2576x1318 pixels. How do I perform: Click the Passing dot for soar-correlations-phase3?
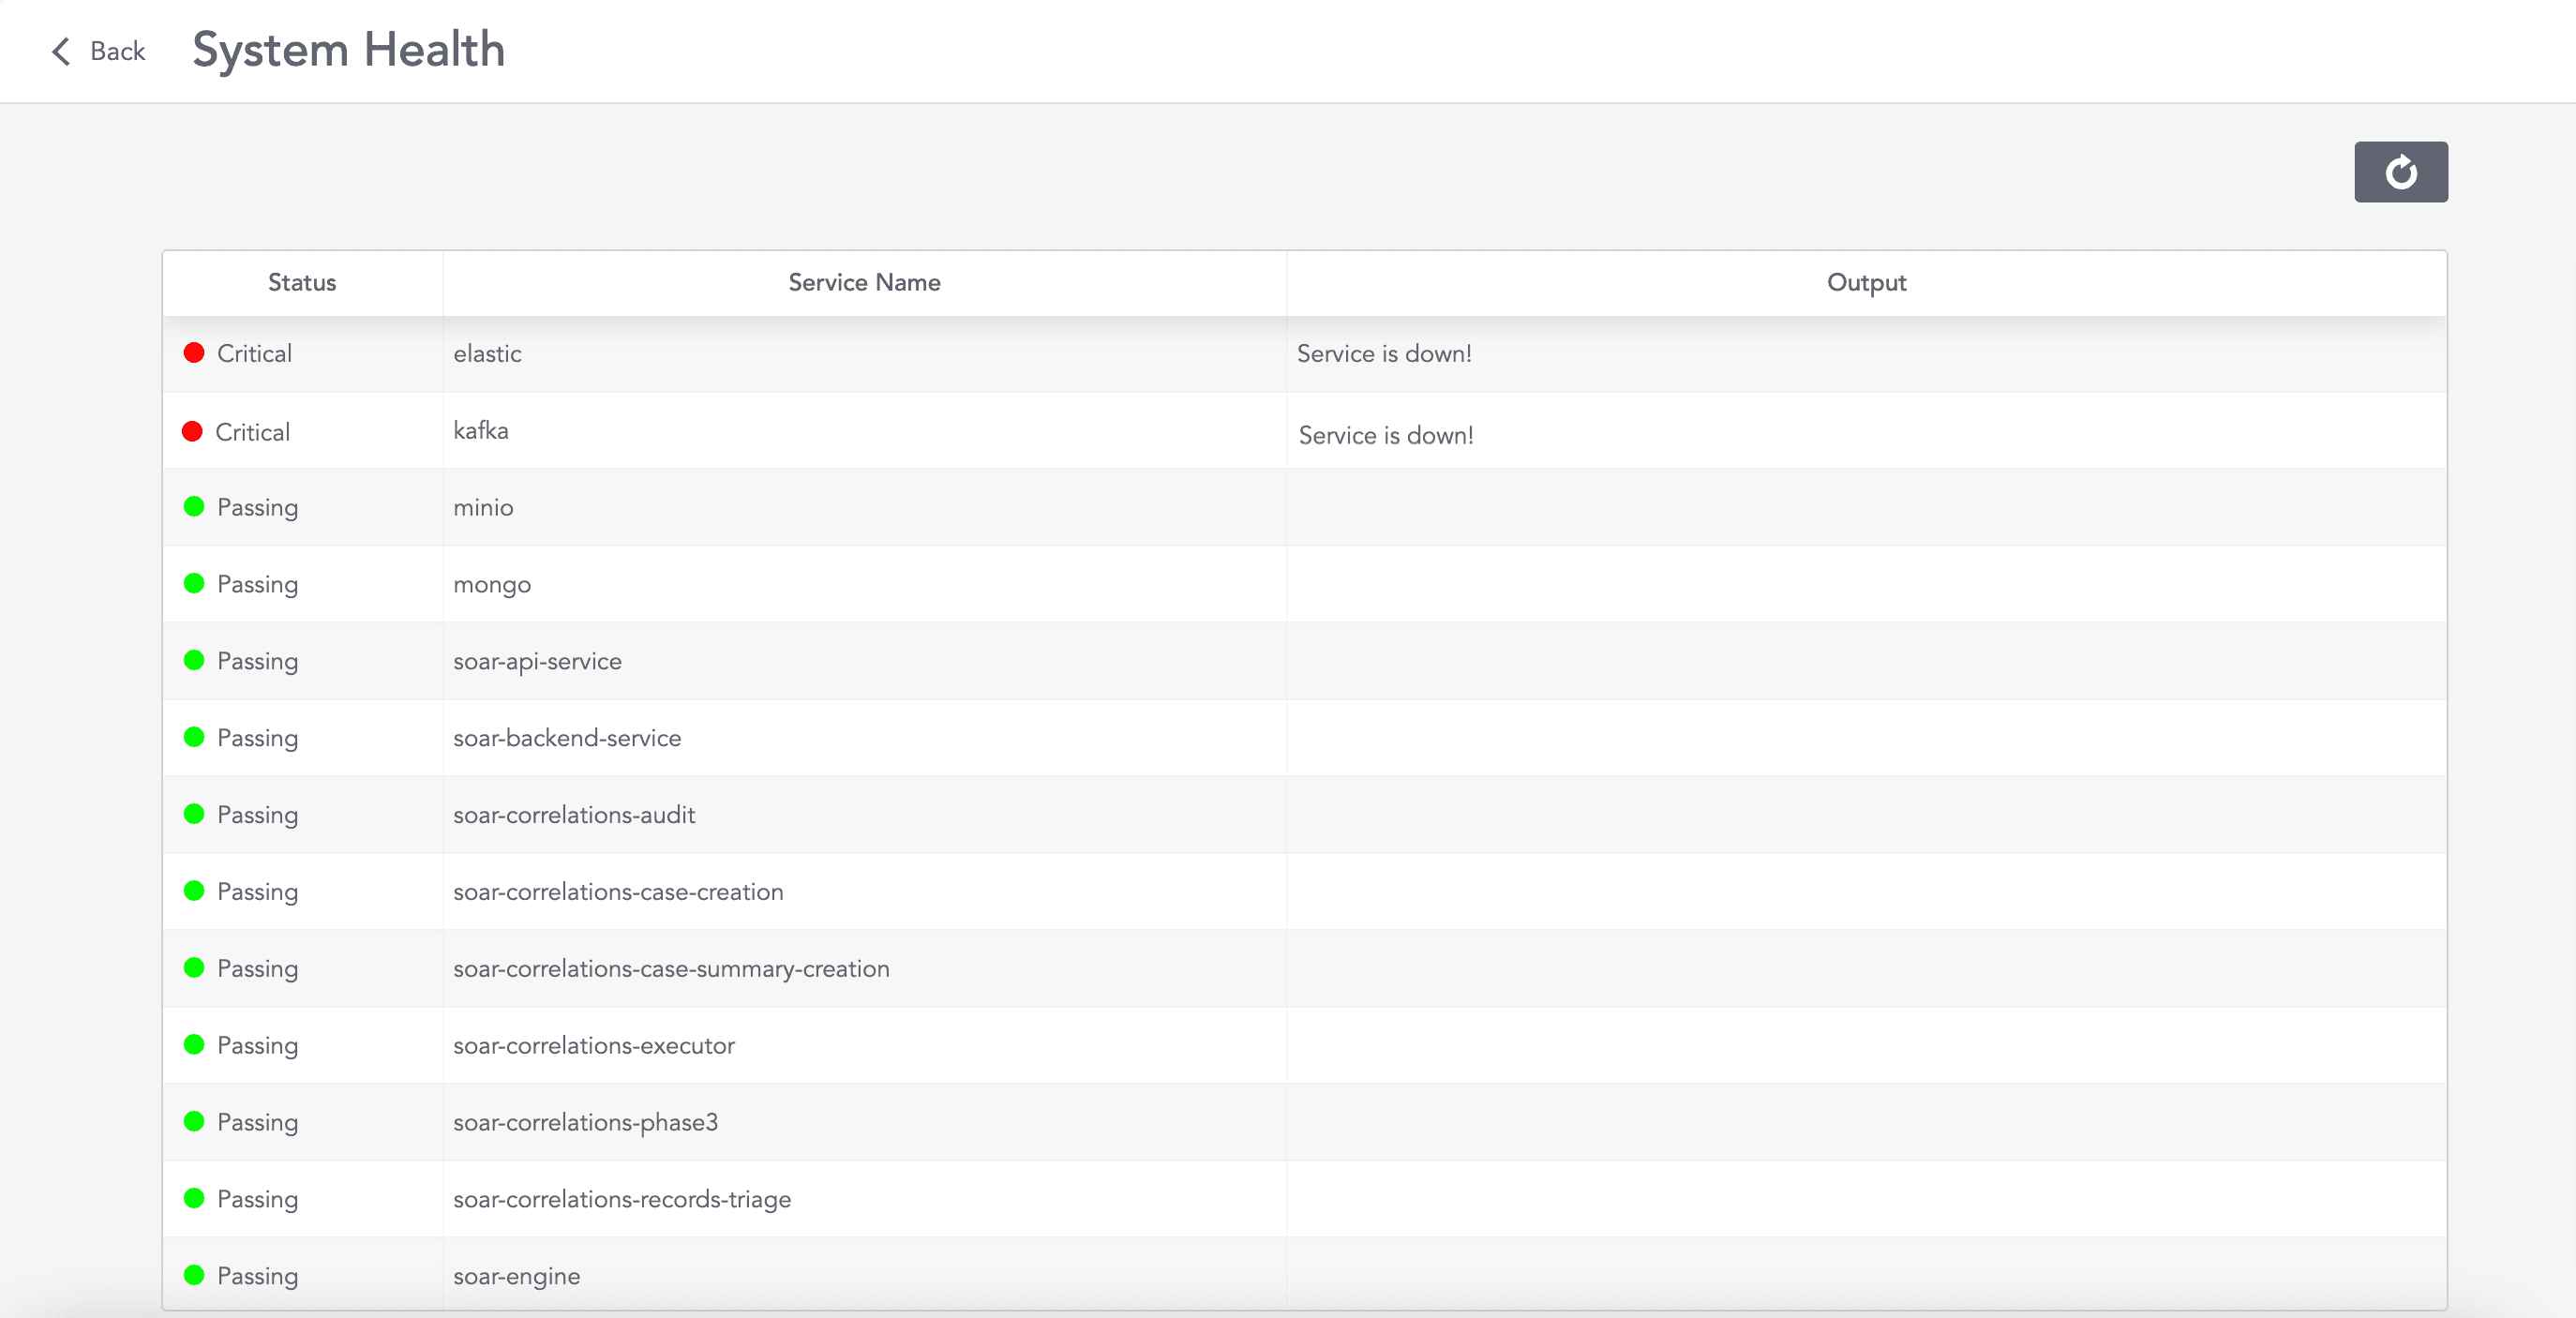tap(195, 1122)
